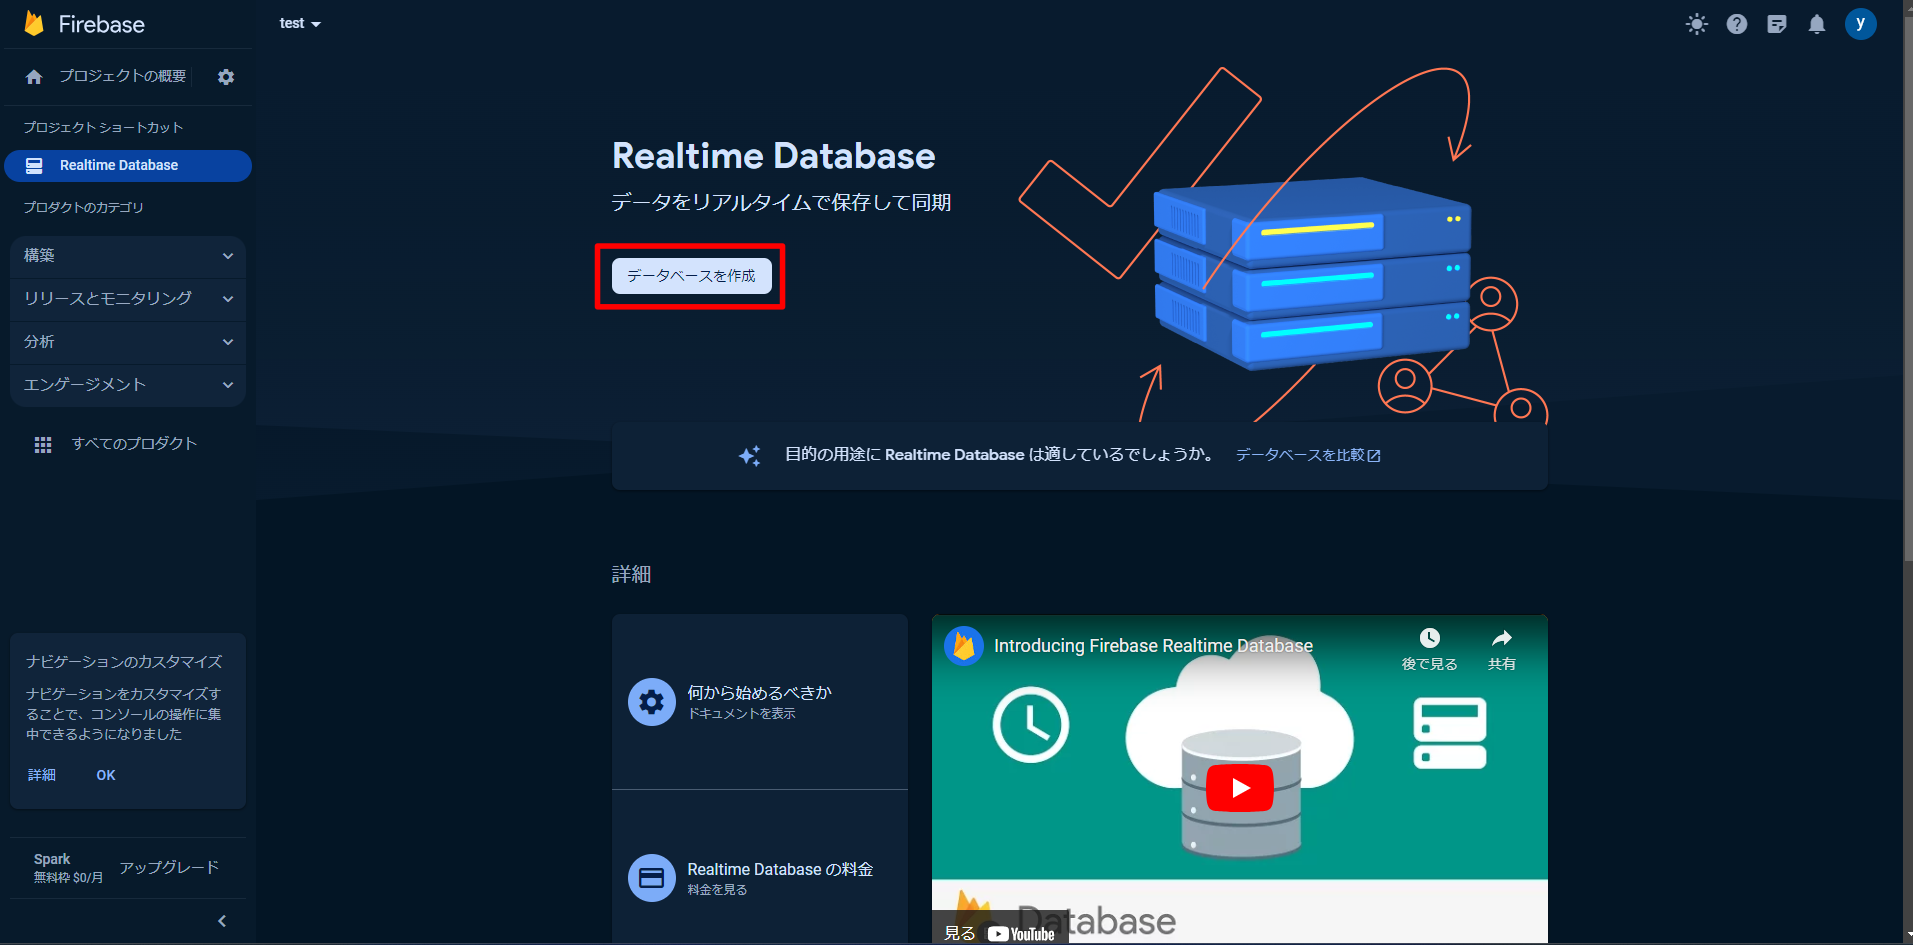
Task: Select Realtime Database in the sidebar
Action: pyautogui.click(x=118, y=165)
